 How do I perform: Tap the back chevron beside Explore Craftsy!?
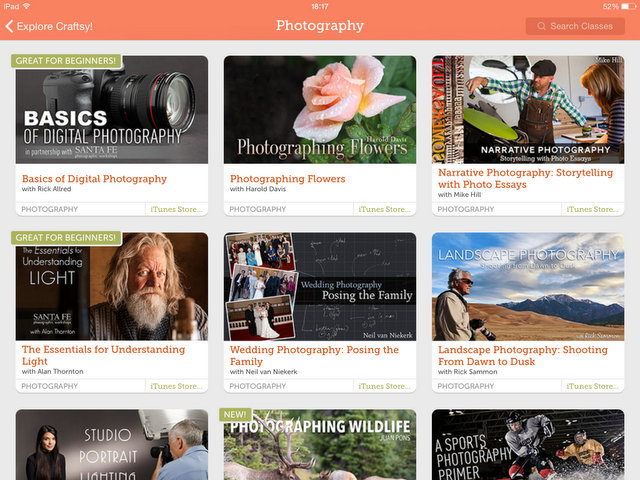point(9,26)
